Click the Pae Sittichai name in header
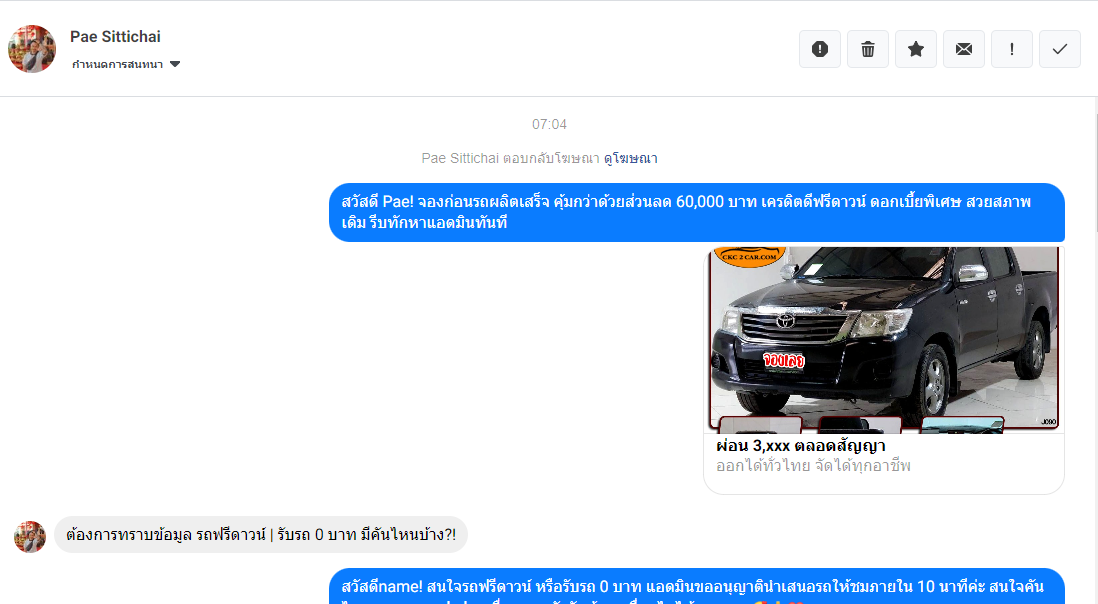The height and width of the screenshot is (604, 1098). 115,36
